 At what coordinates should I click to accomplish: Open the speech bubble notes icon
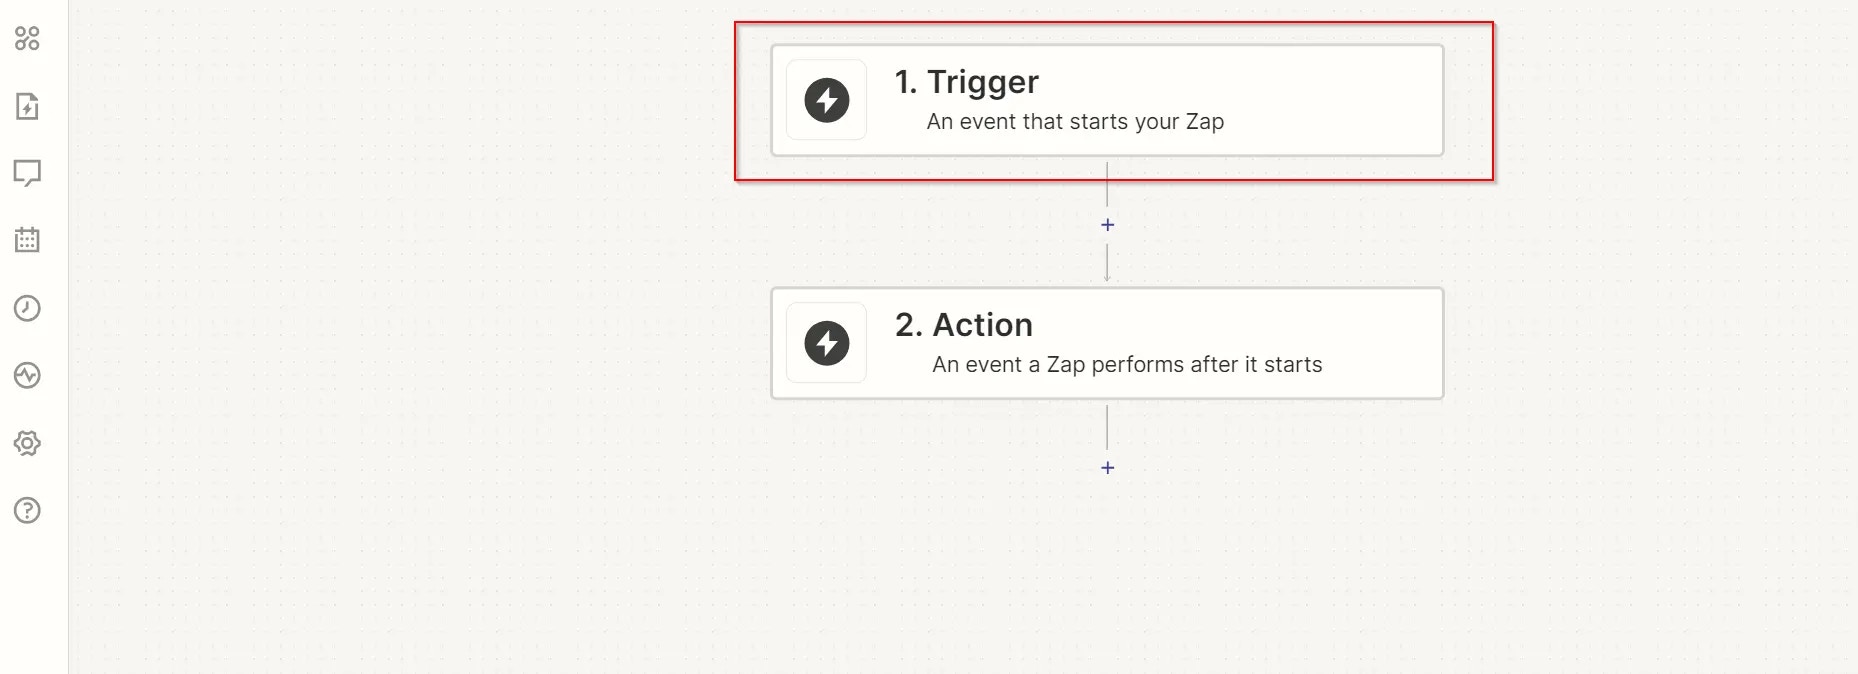[27, 173]
